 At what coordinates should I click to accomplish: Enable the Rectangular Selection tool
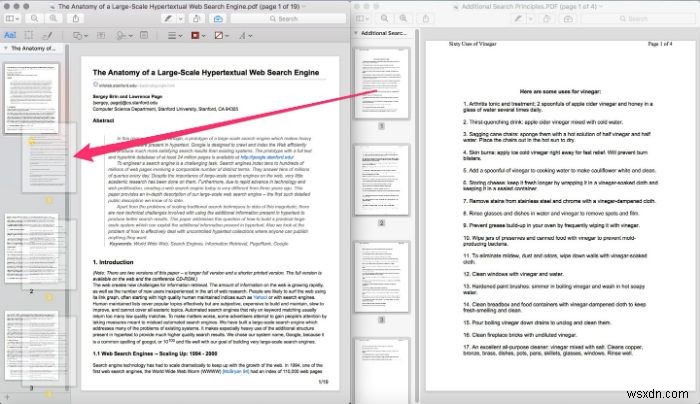click(29, 35)
